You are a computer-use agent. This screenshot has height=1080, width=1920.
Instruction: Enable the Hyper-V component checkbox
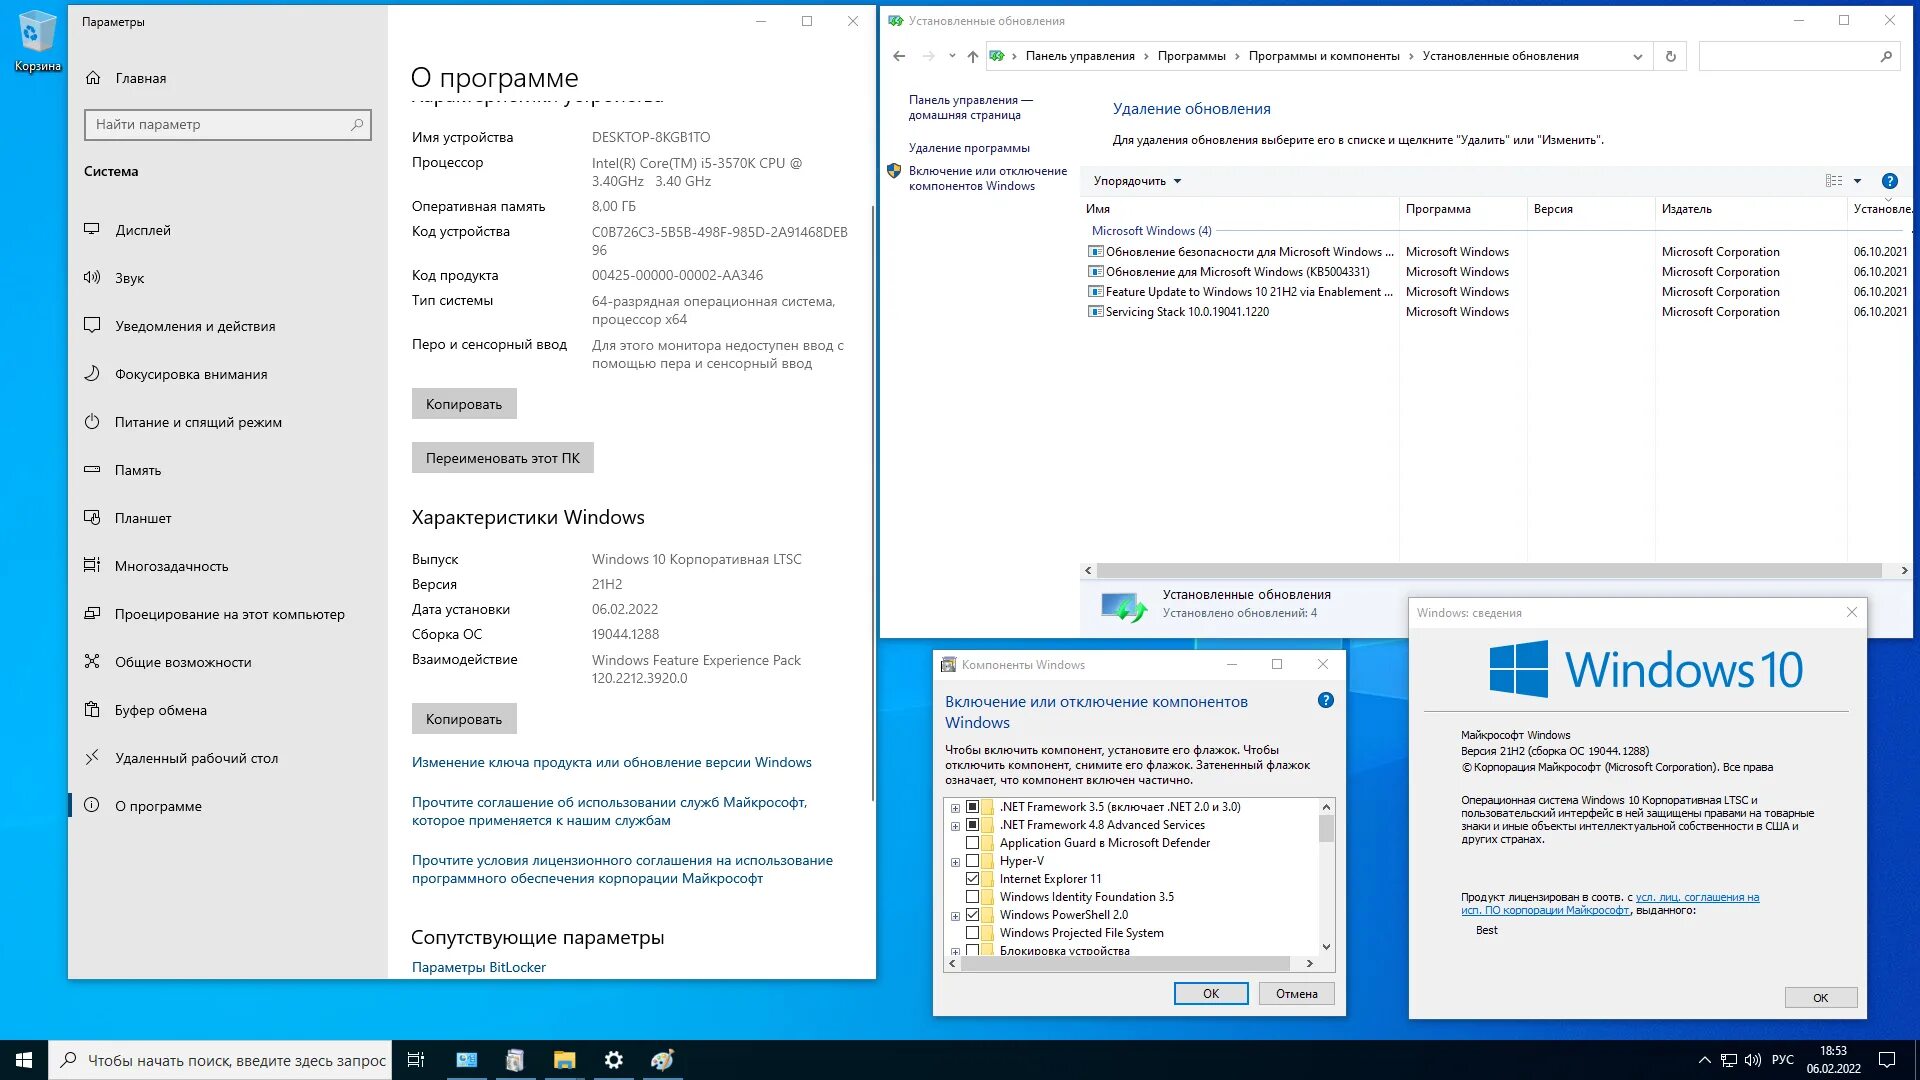click(x=972, y=861)
